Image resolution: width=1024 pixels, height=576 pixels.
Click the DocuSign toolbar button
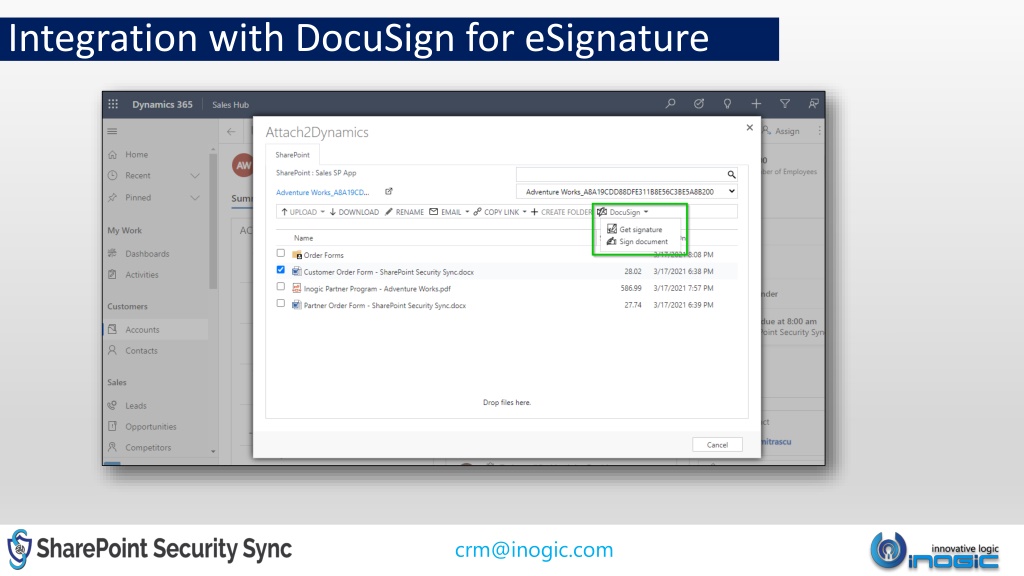coord(622,212)
